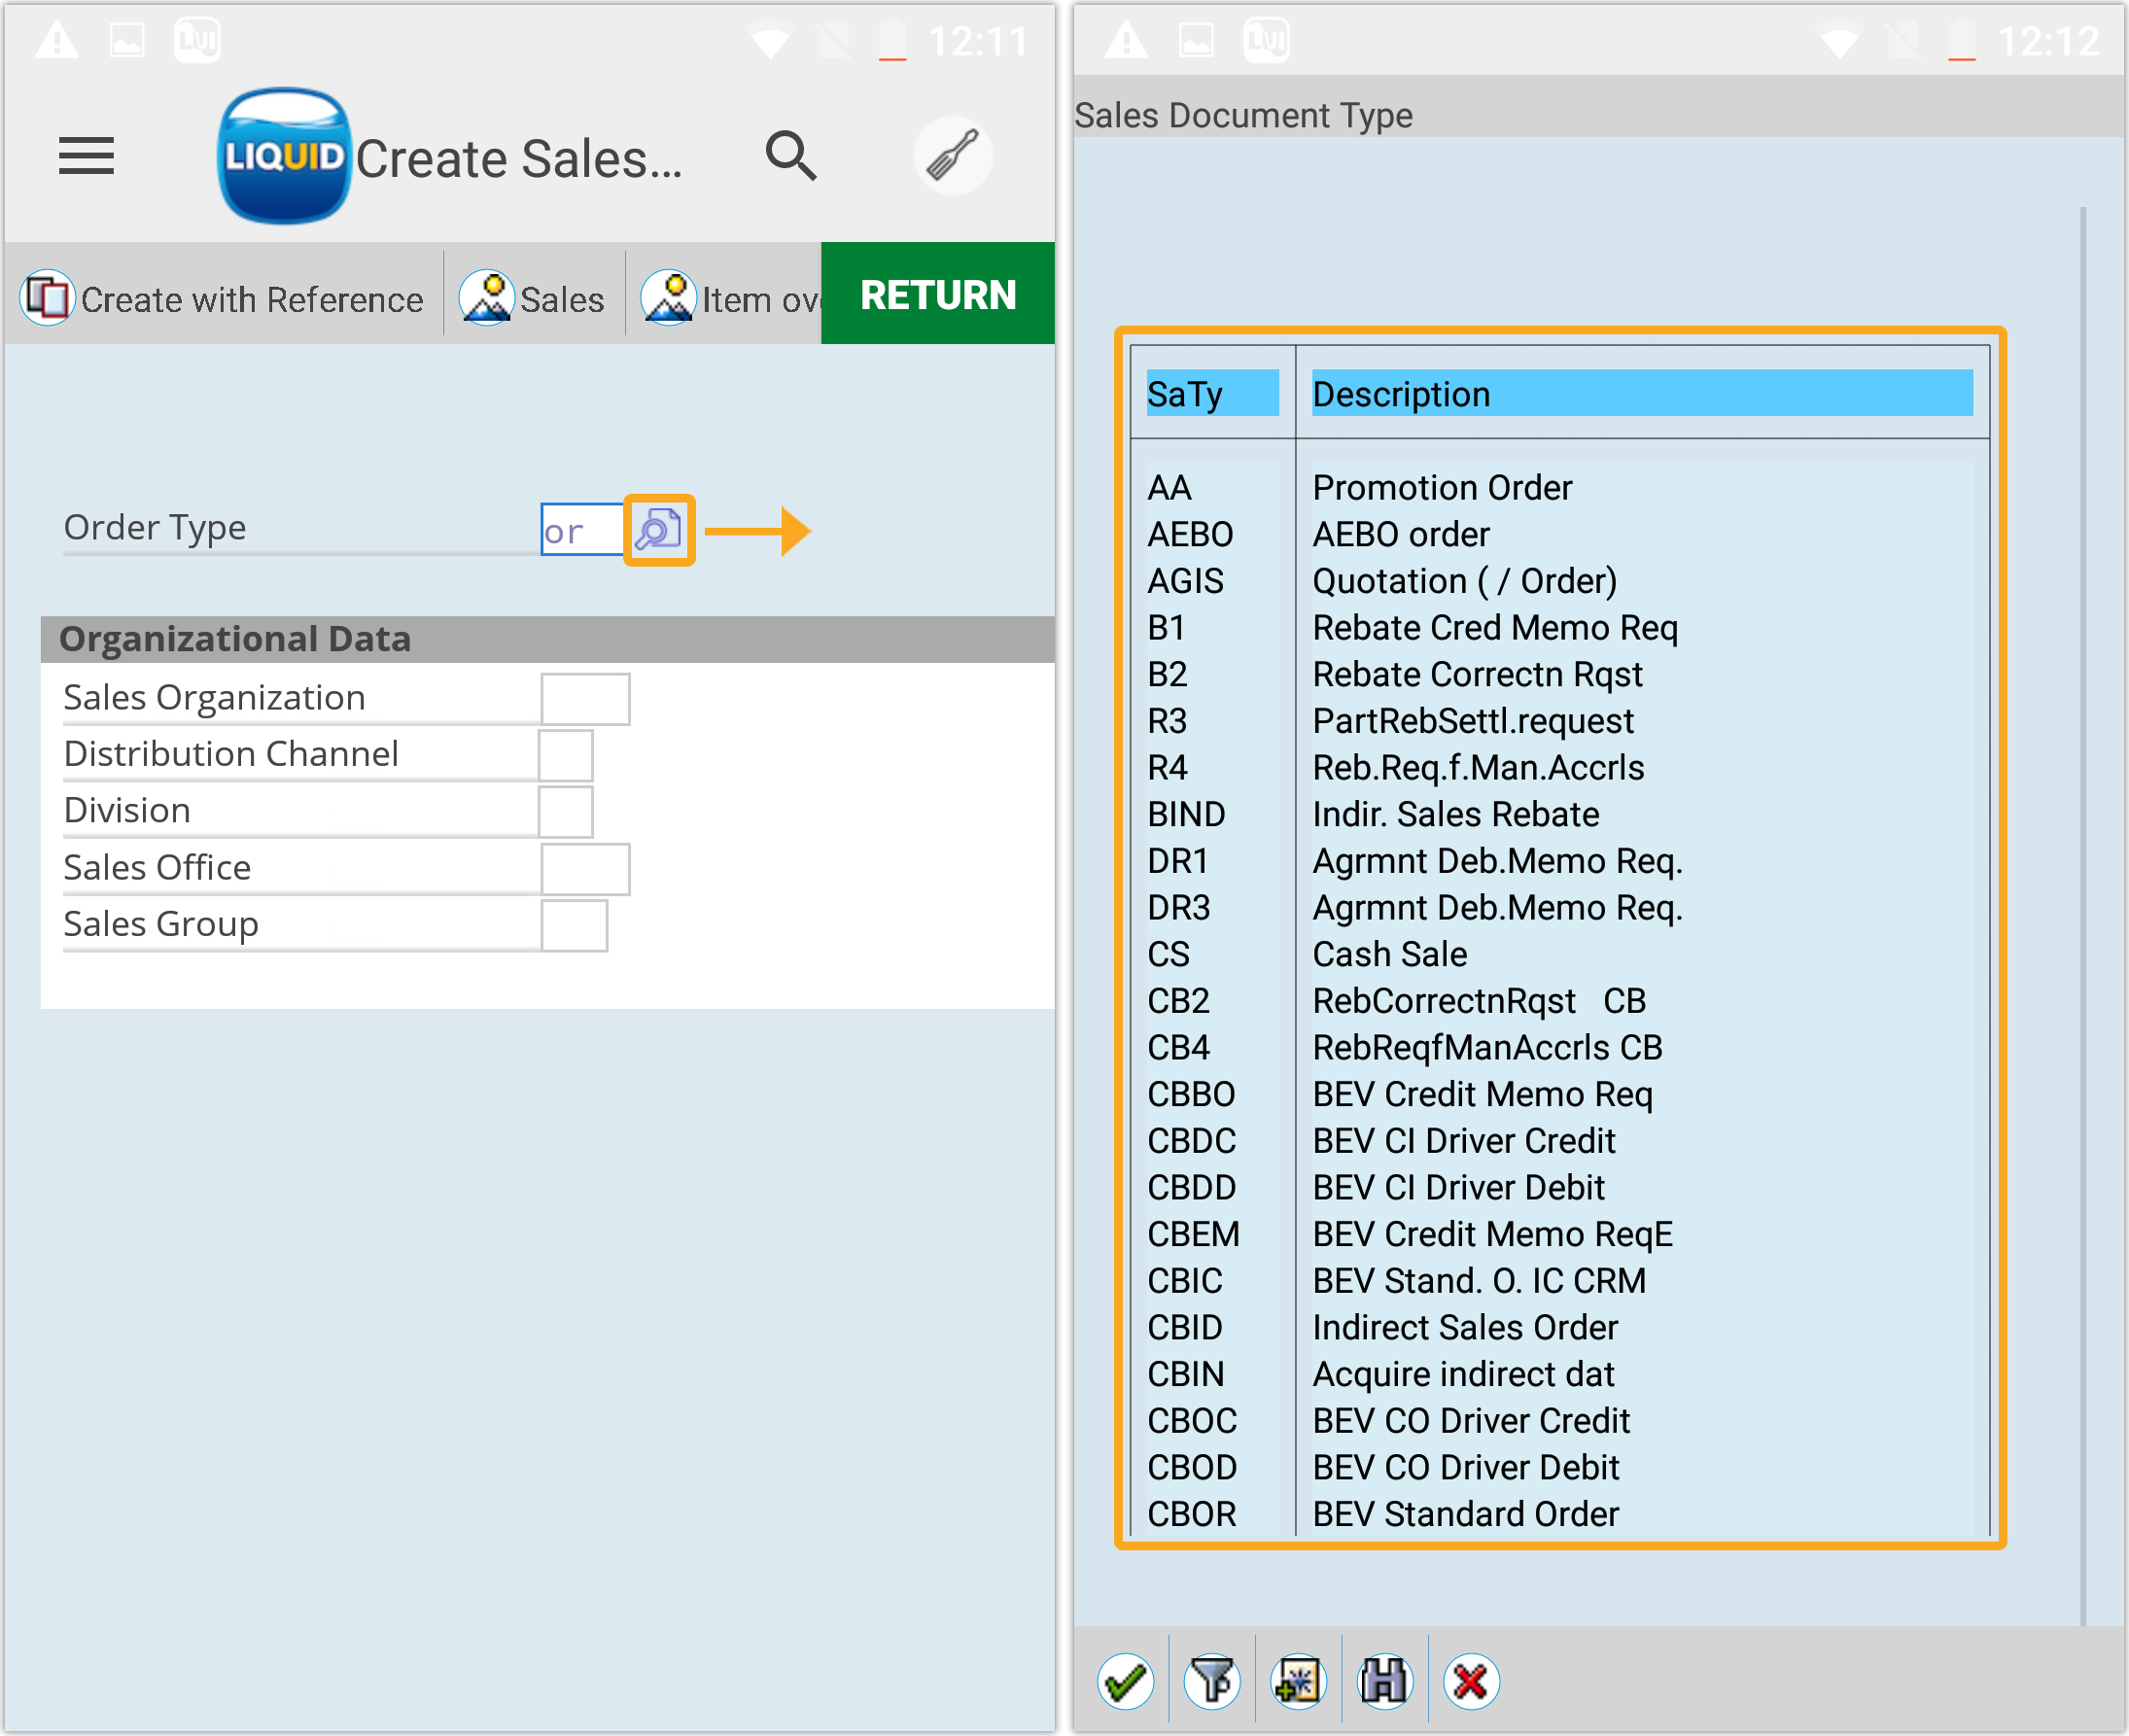Image resolution: width=2129 pixels, height=1736 pixels.
Task: Open the paintbrush customization tool icon
Action: pyautogui.click(x=952, y=156)
